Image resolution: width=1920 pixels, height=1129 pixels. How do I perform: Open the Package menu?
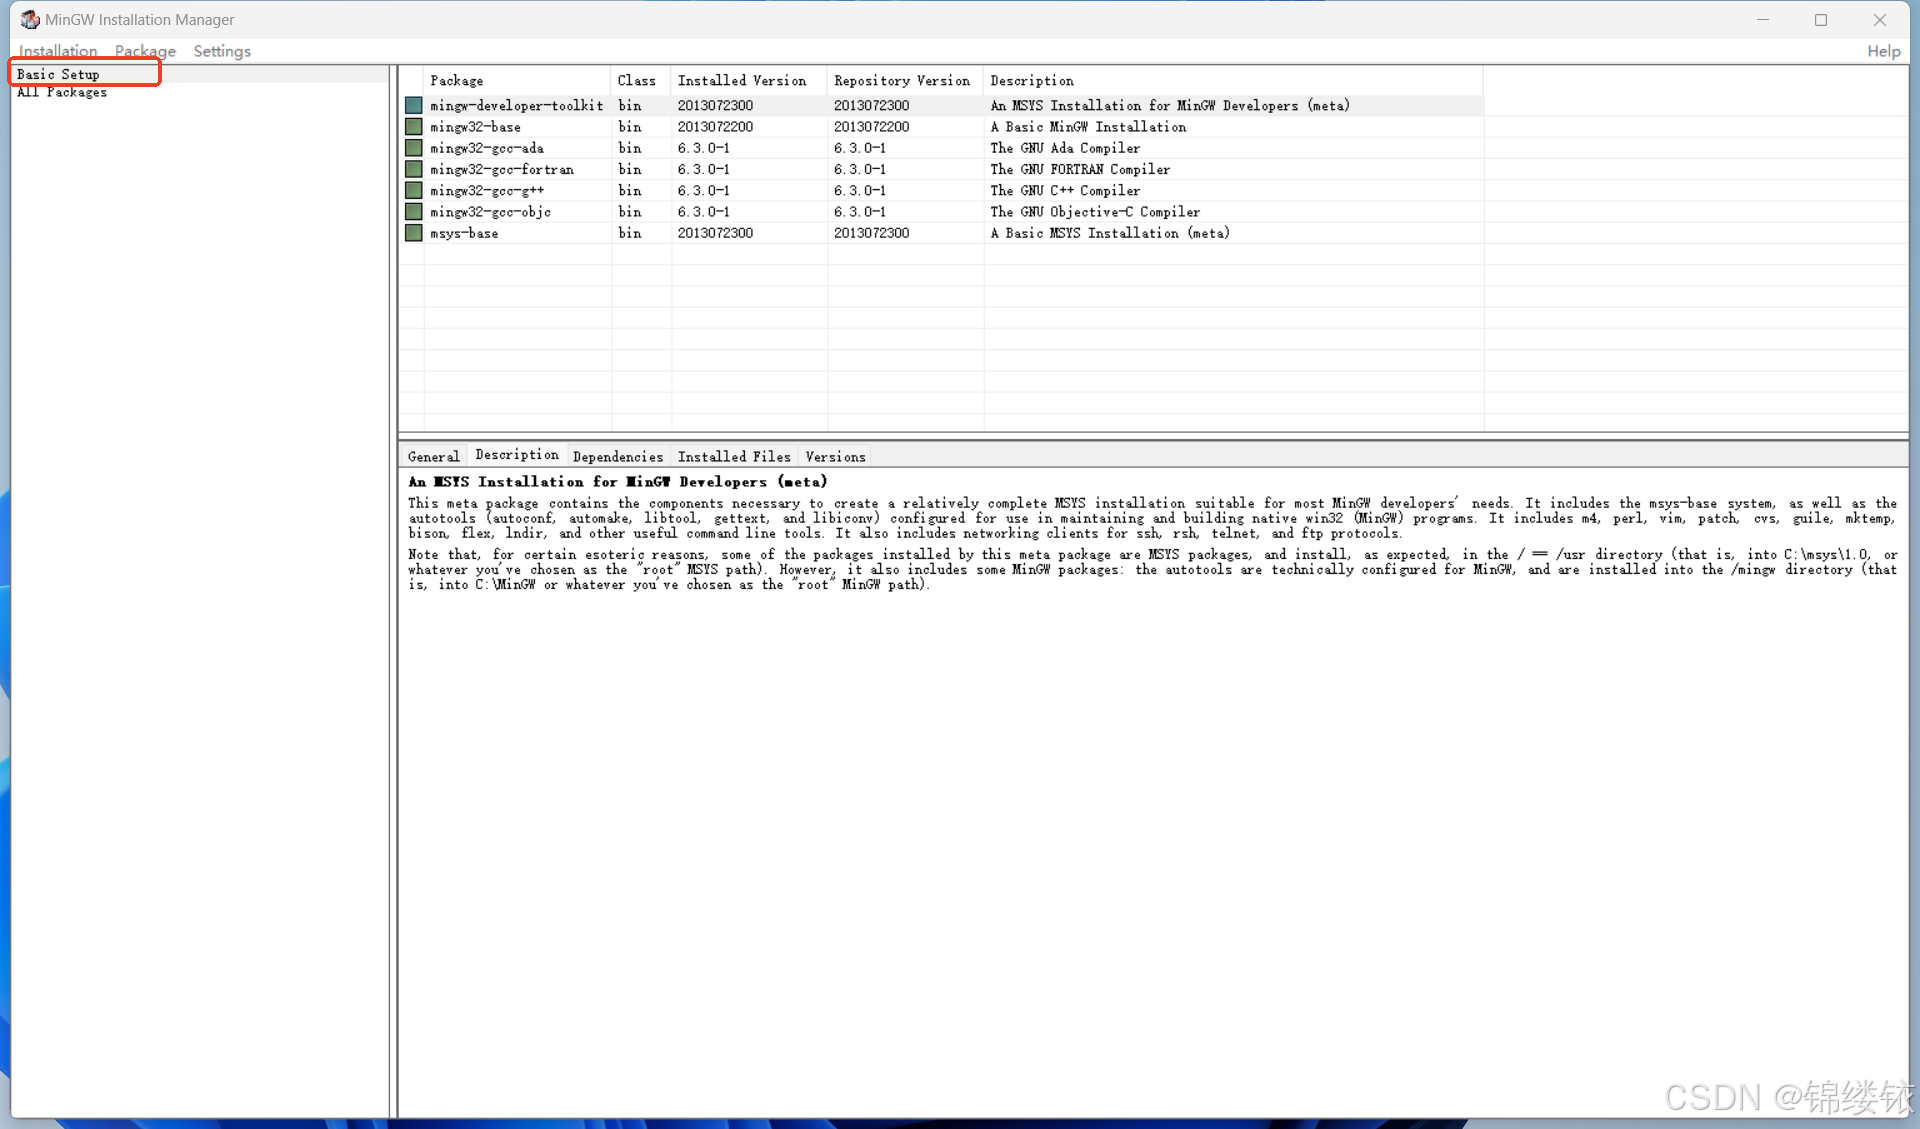pos(145,51)
